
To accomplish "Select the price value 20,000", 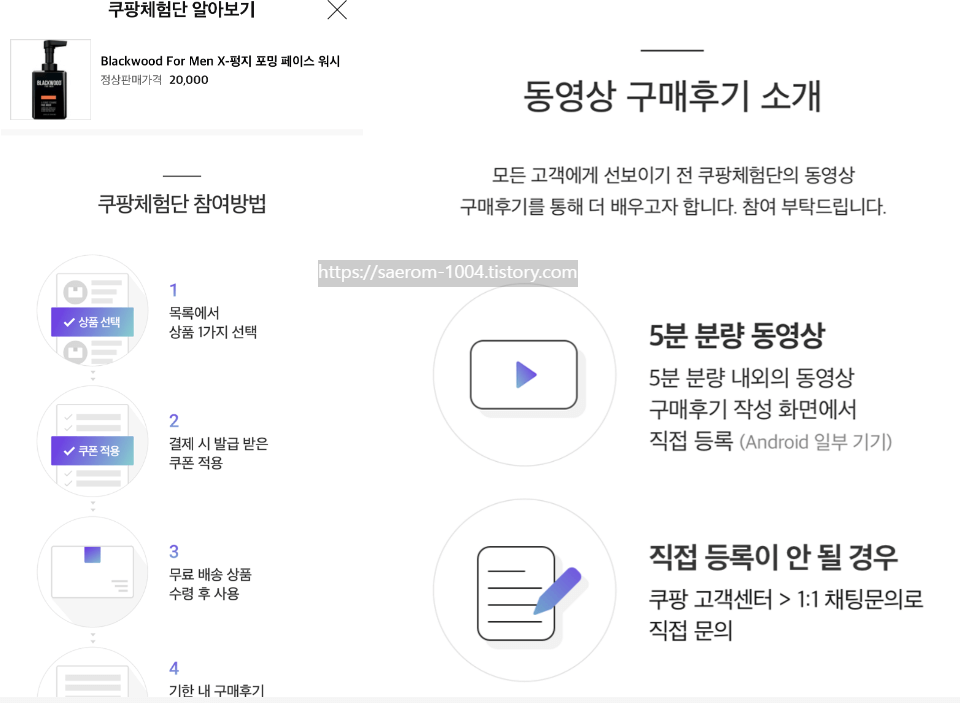I will (189, 80).
